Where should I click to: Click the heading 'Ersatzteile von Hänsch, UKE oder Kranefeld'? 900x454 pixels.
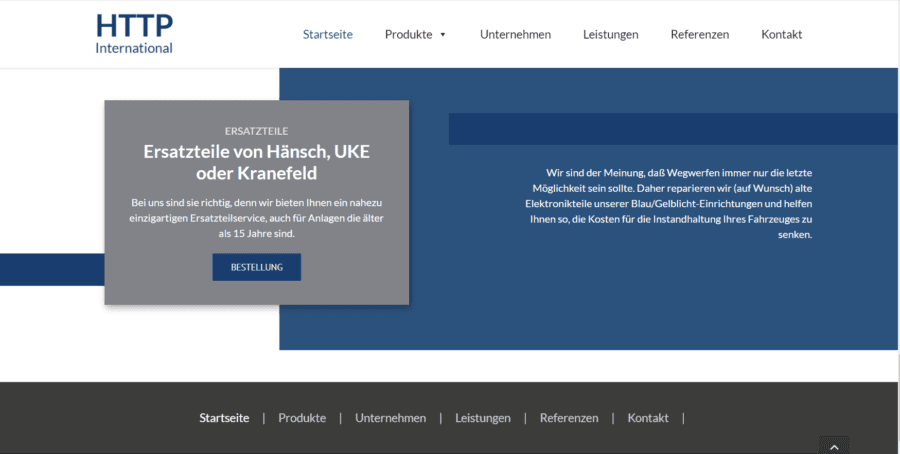coord(257,162)
